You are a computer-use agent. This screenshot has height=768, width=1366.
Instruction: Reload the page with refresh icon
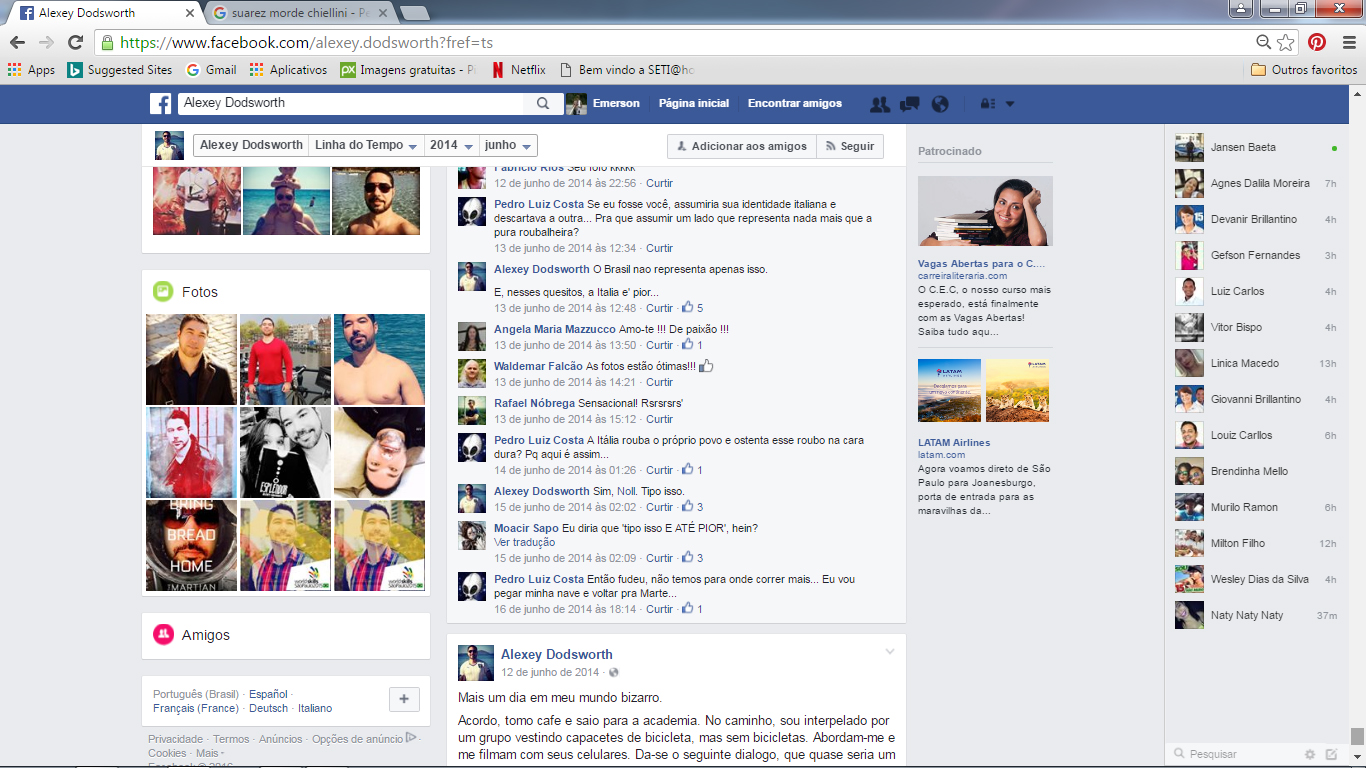[75, 42]
